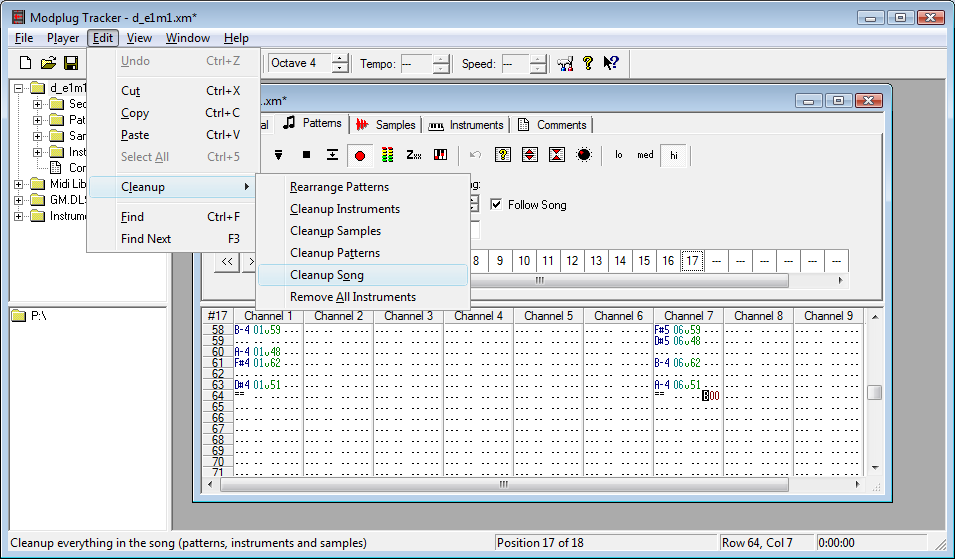955x559 pixels.
Task: Select order position 10
Action: 524,261
